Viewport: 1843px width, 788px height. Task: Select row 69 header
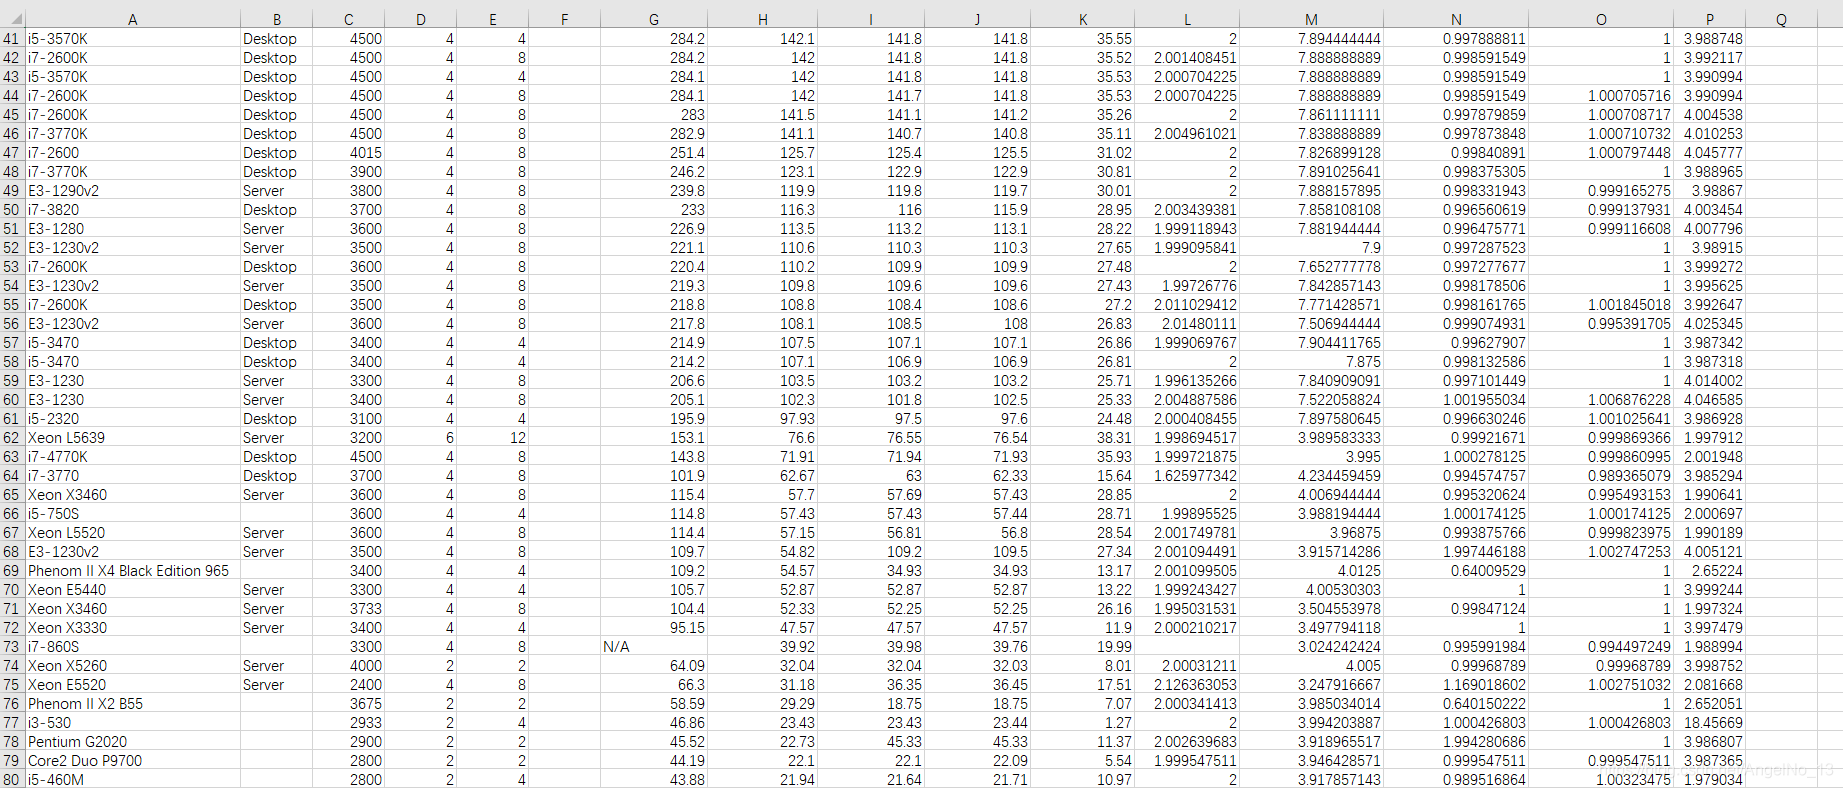click(x=12, y=571)
